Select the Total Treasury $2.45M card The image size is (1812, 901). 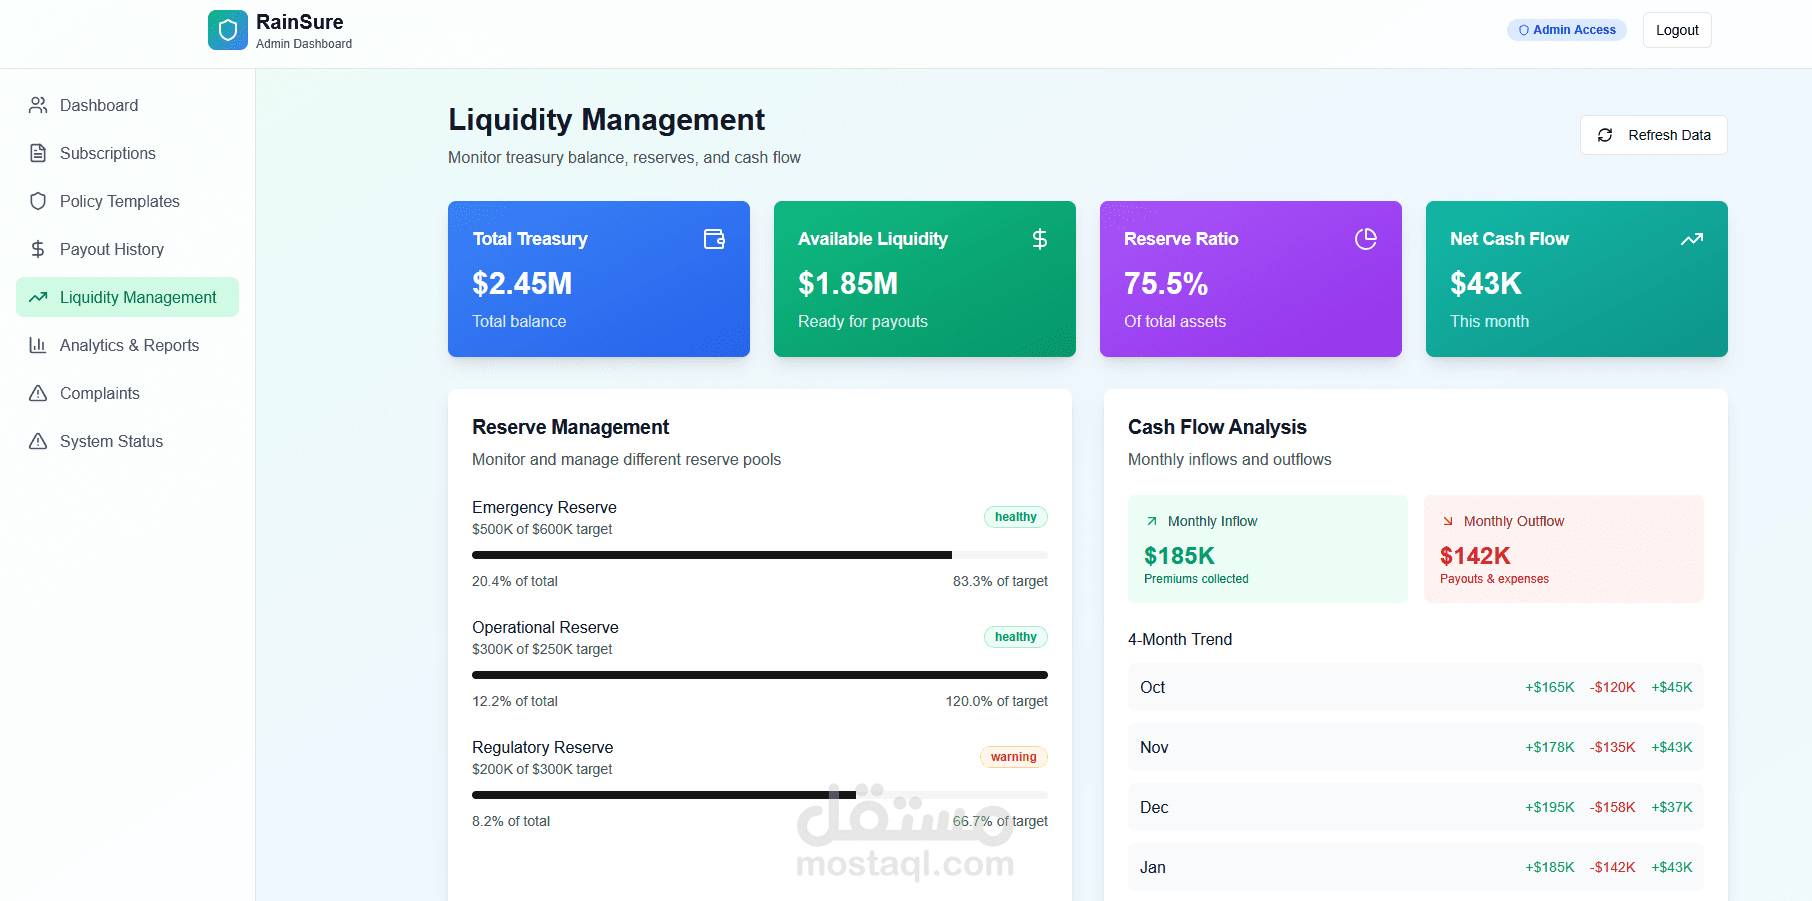coord(599,279)
